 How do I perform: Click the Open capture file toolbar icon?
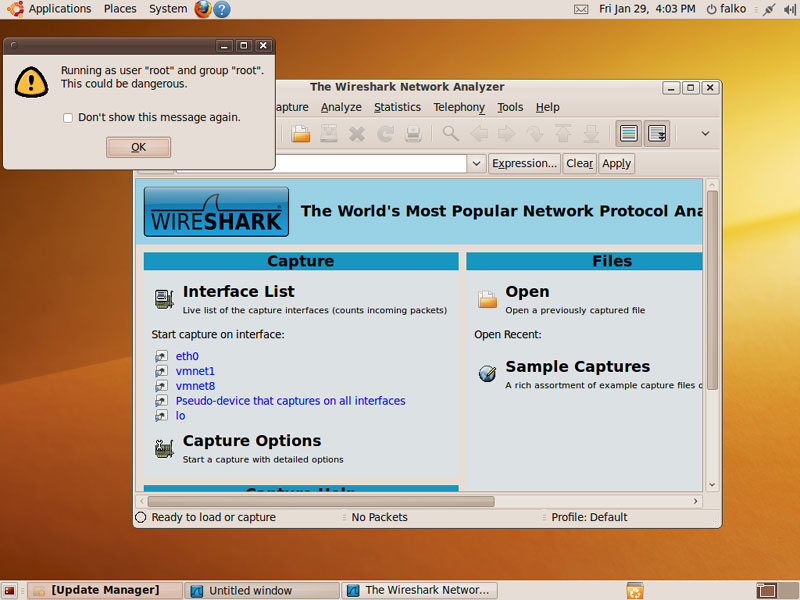[x=300, y=133]
